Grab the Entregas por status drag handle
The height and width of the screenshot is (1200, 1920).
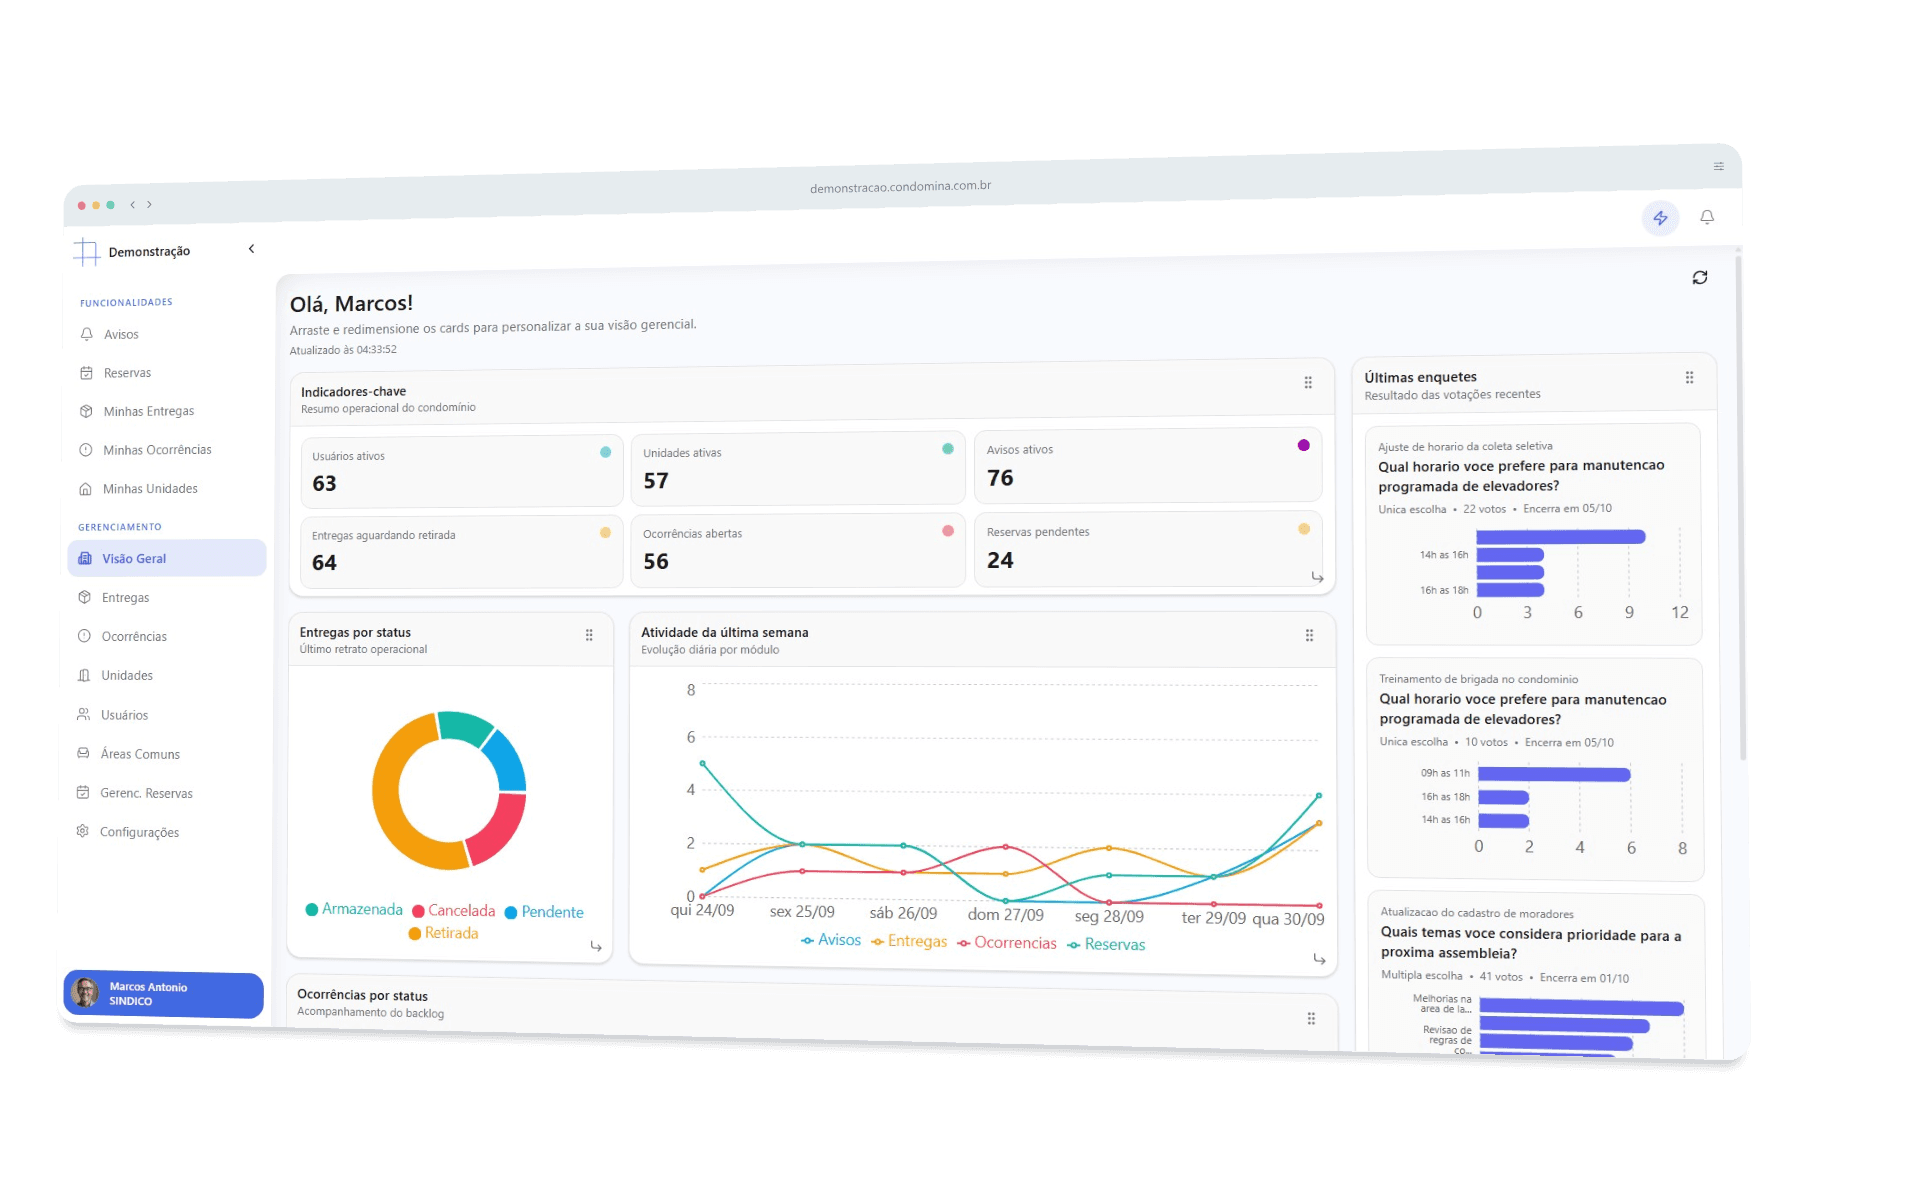pyautogui.click(x=589, y=635)
